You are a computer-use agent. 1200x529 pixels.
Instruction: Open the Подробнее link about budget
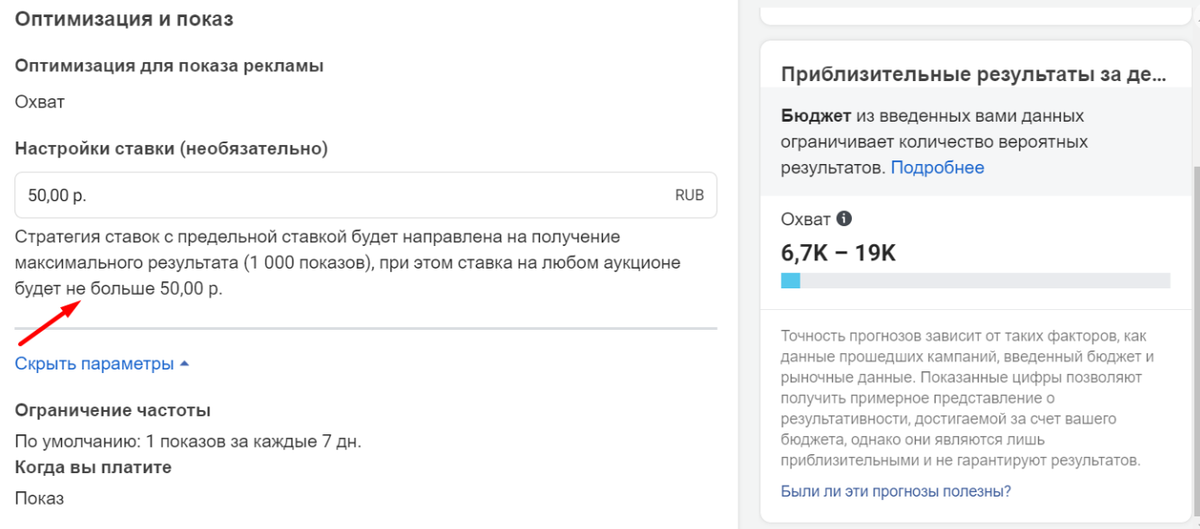point(937,168)
